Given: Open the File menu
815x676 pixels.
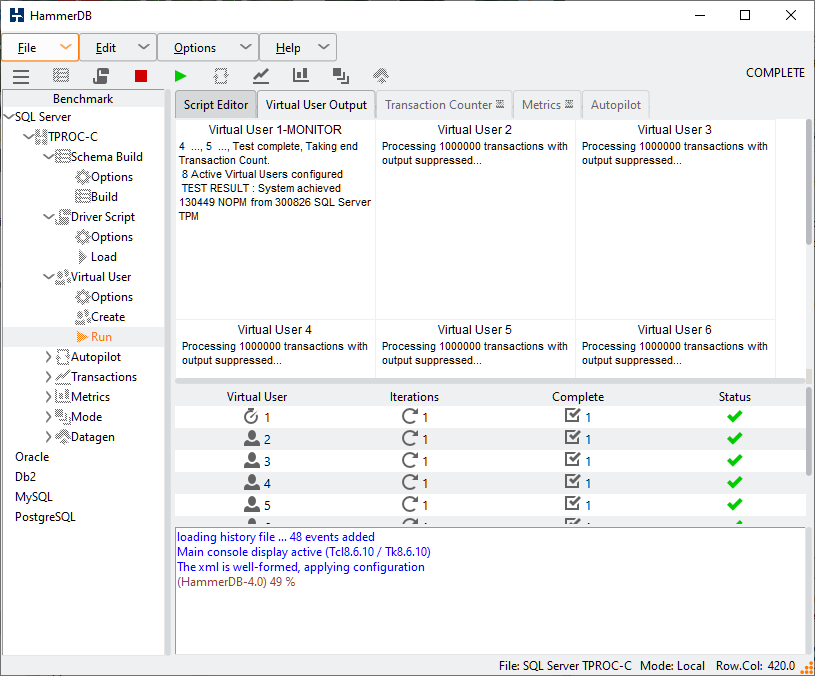Looking at the screenshot, I should 40,48.
